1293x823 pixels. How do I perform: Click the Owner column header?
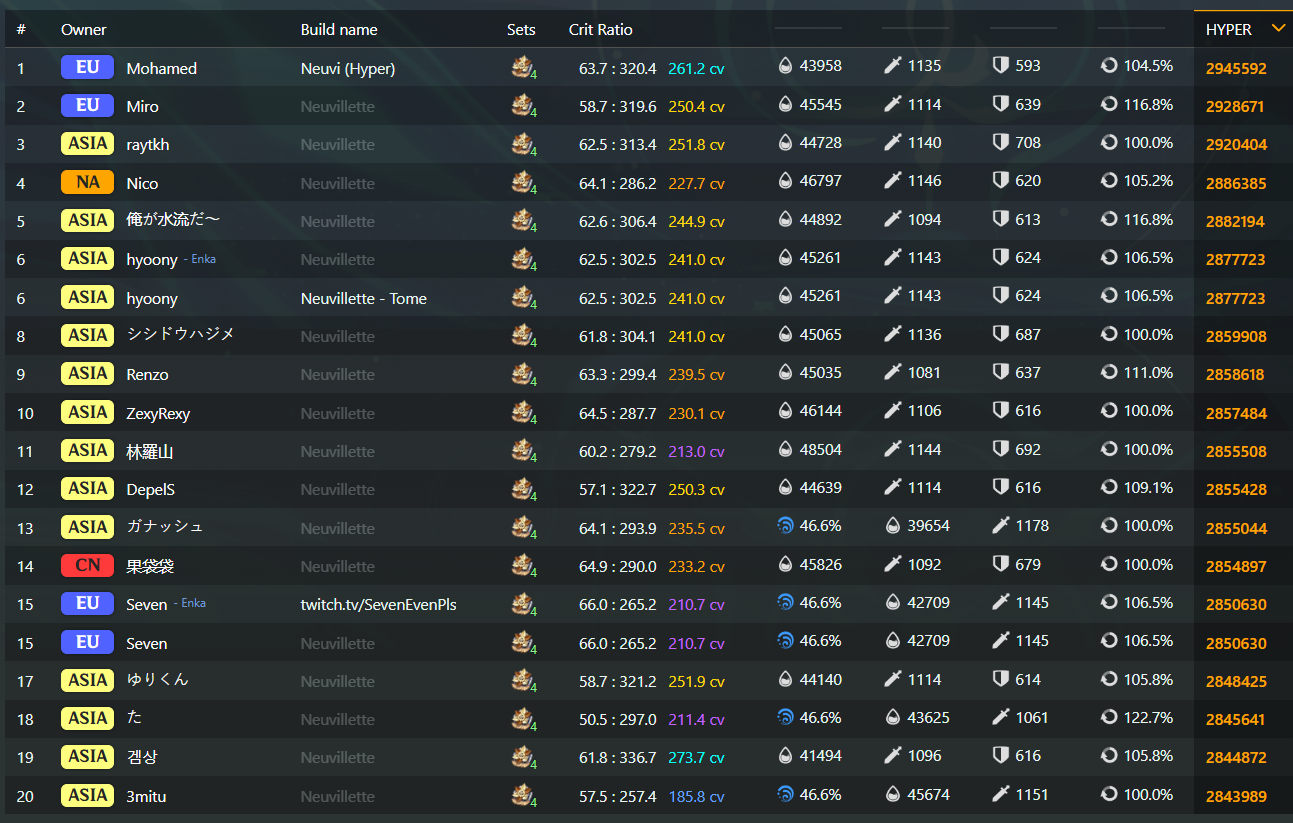84,30
